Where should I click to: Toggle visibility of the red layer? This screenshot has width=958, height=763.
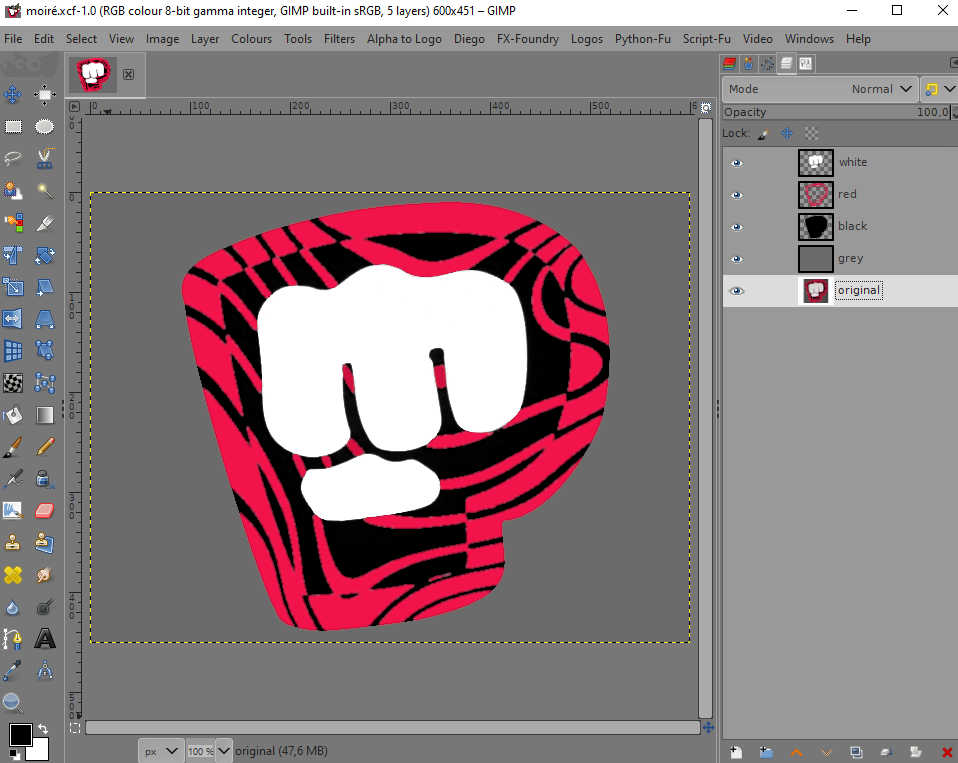click(x=737, y=195)
